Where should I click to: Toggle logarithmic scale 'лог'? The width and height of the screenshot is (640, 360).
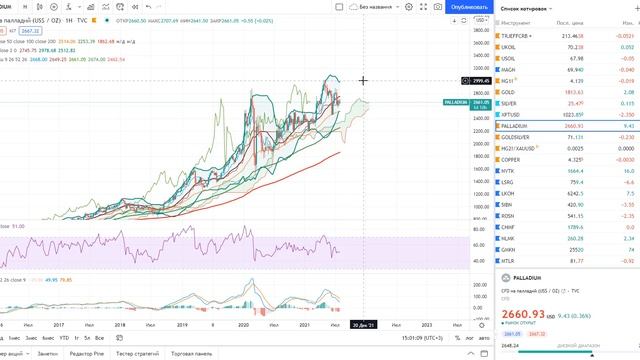[470, 338]
